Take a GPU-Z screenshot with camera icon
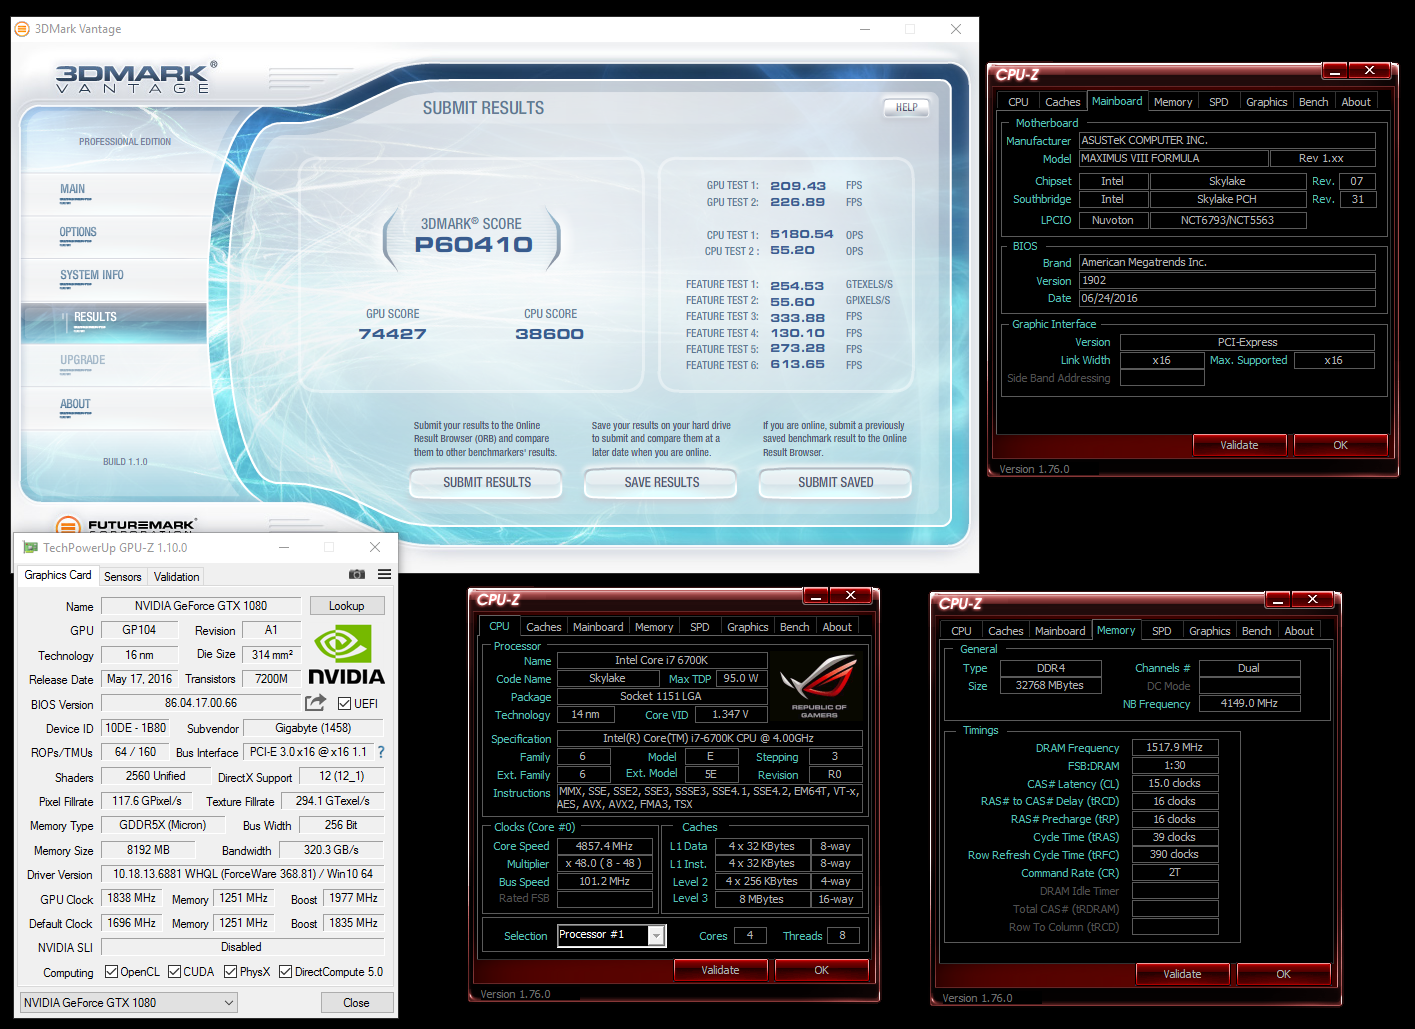The height and width of the screenshot is (1029, 1415). coord(356,574)
